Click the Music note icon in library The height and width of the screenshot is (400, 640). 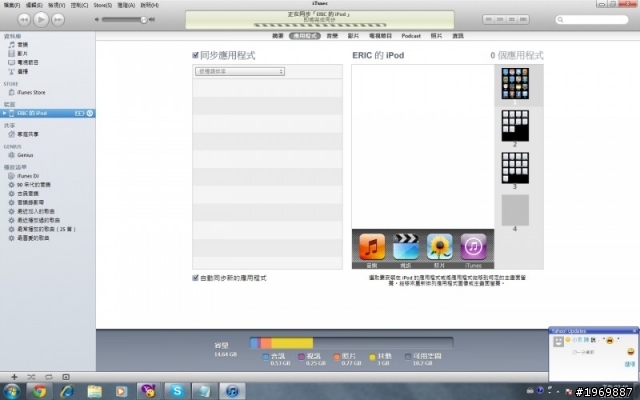[11, 44]
